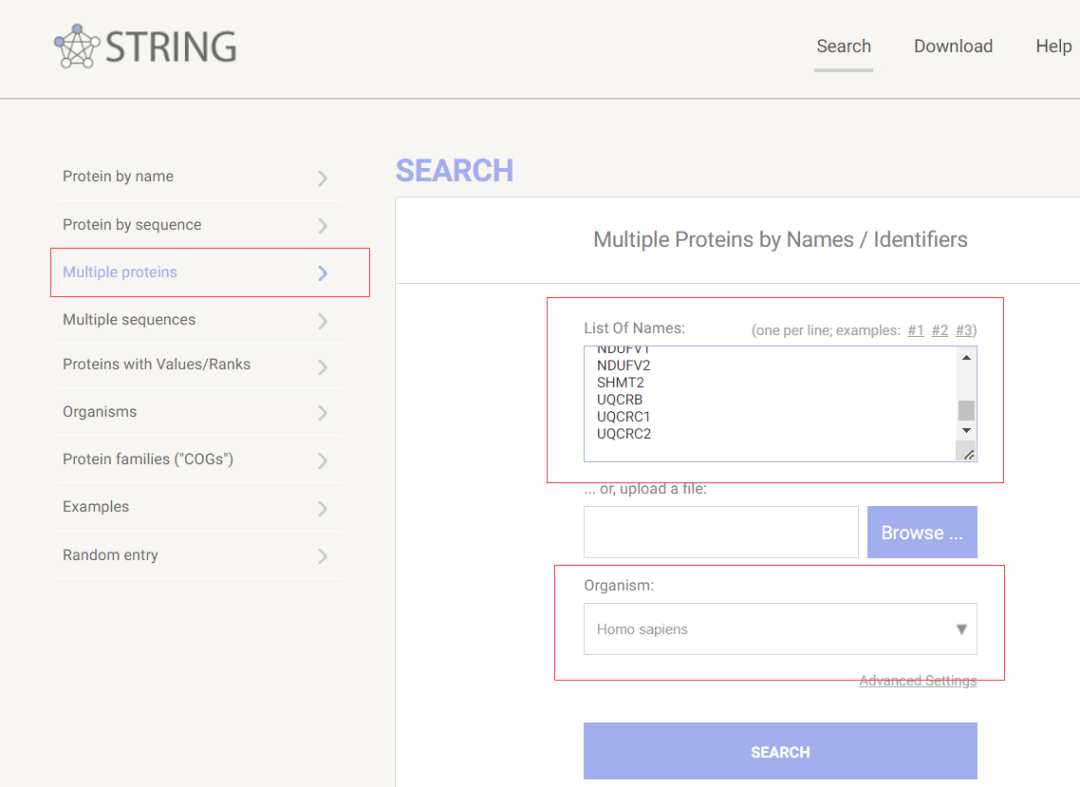Screen dimensions: 1080x787
Task: Click chevron arrow beside Random entry
Action: [322, 556]
